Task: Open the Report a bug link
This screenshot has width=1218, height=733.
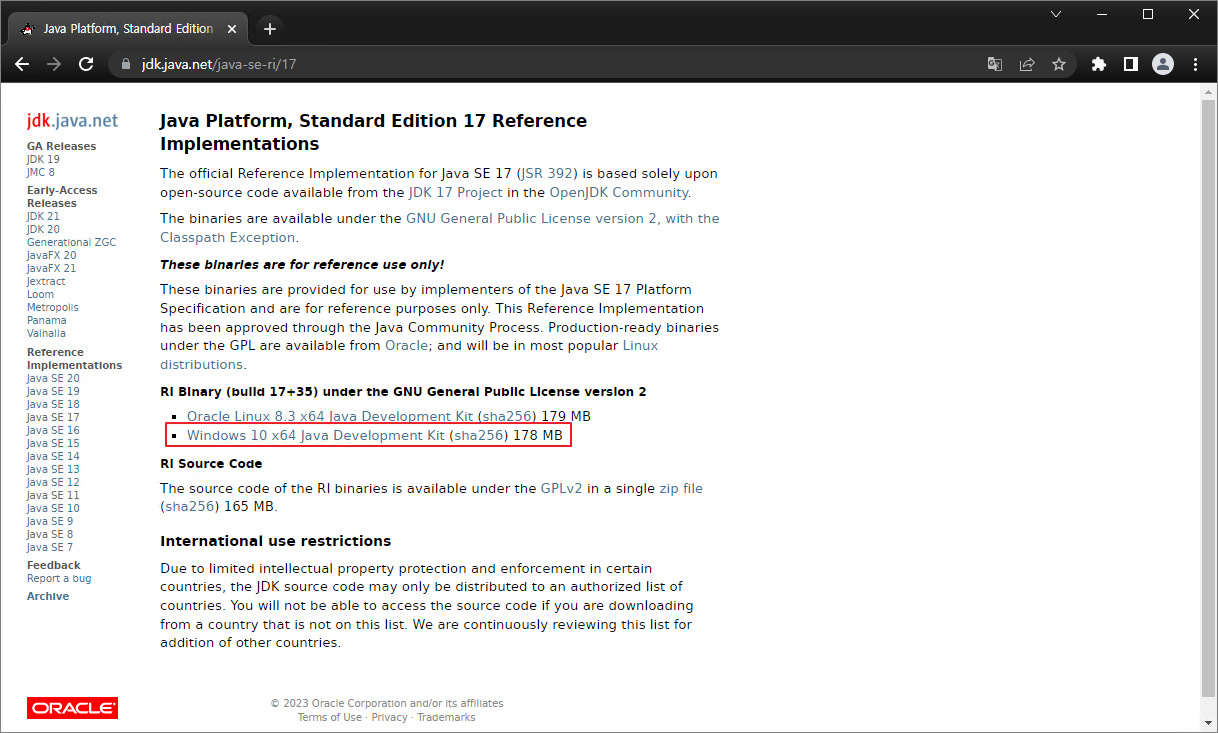Action: [x=59, y=578]
